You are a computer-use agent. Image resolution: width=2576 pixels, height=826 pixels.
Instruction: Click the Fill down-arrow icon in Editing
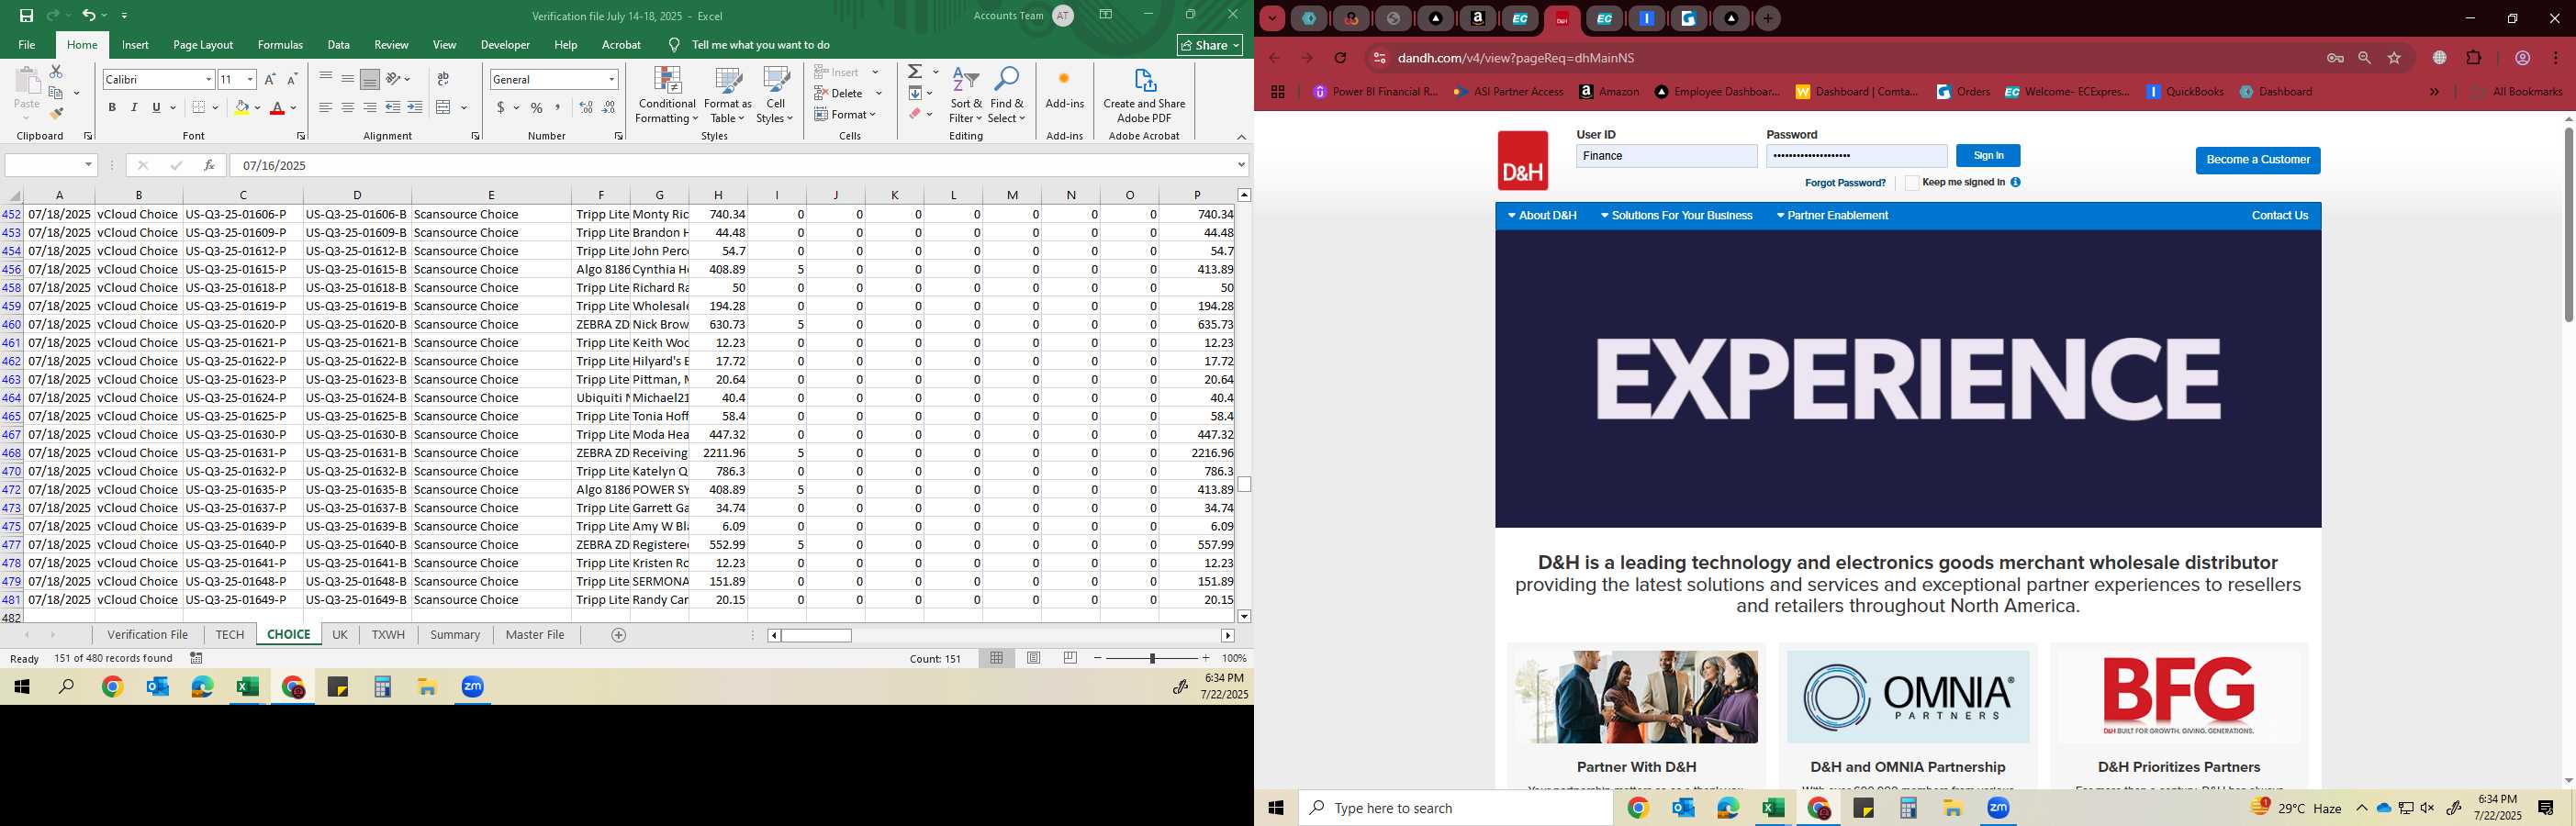915,93
